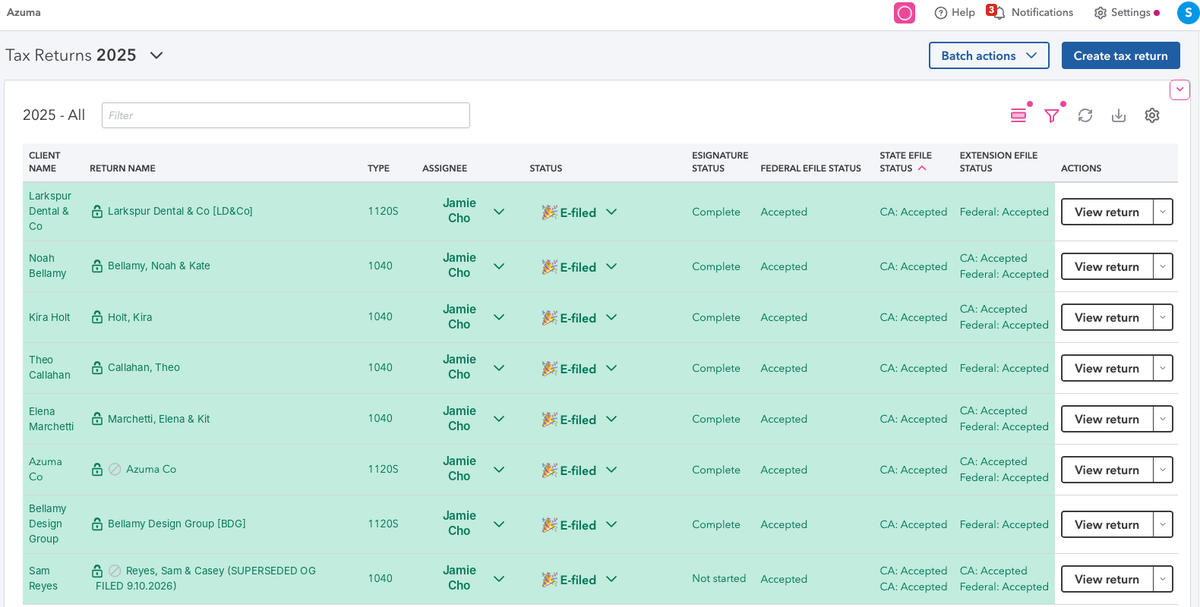Click the blocked circle icon beside Azuma Co
This screenshot has width=1200, height=607.
[x=115, y=469]
